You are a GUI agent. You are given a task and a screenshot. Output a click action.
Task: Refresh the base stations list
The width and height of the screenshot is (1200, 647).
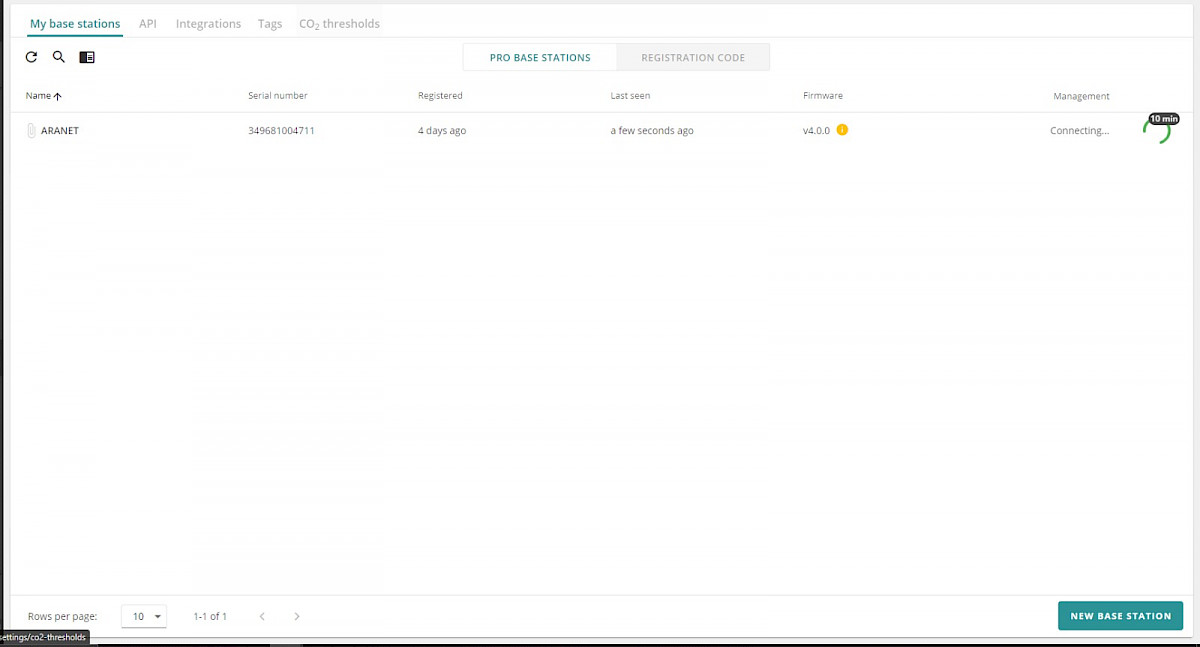[31, 57]
